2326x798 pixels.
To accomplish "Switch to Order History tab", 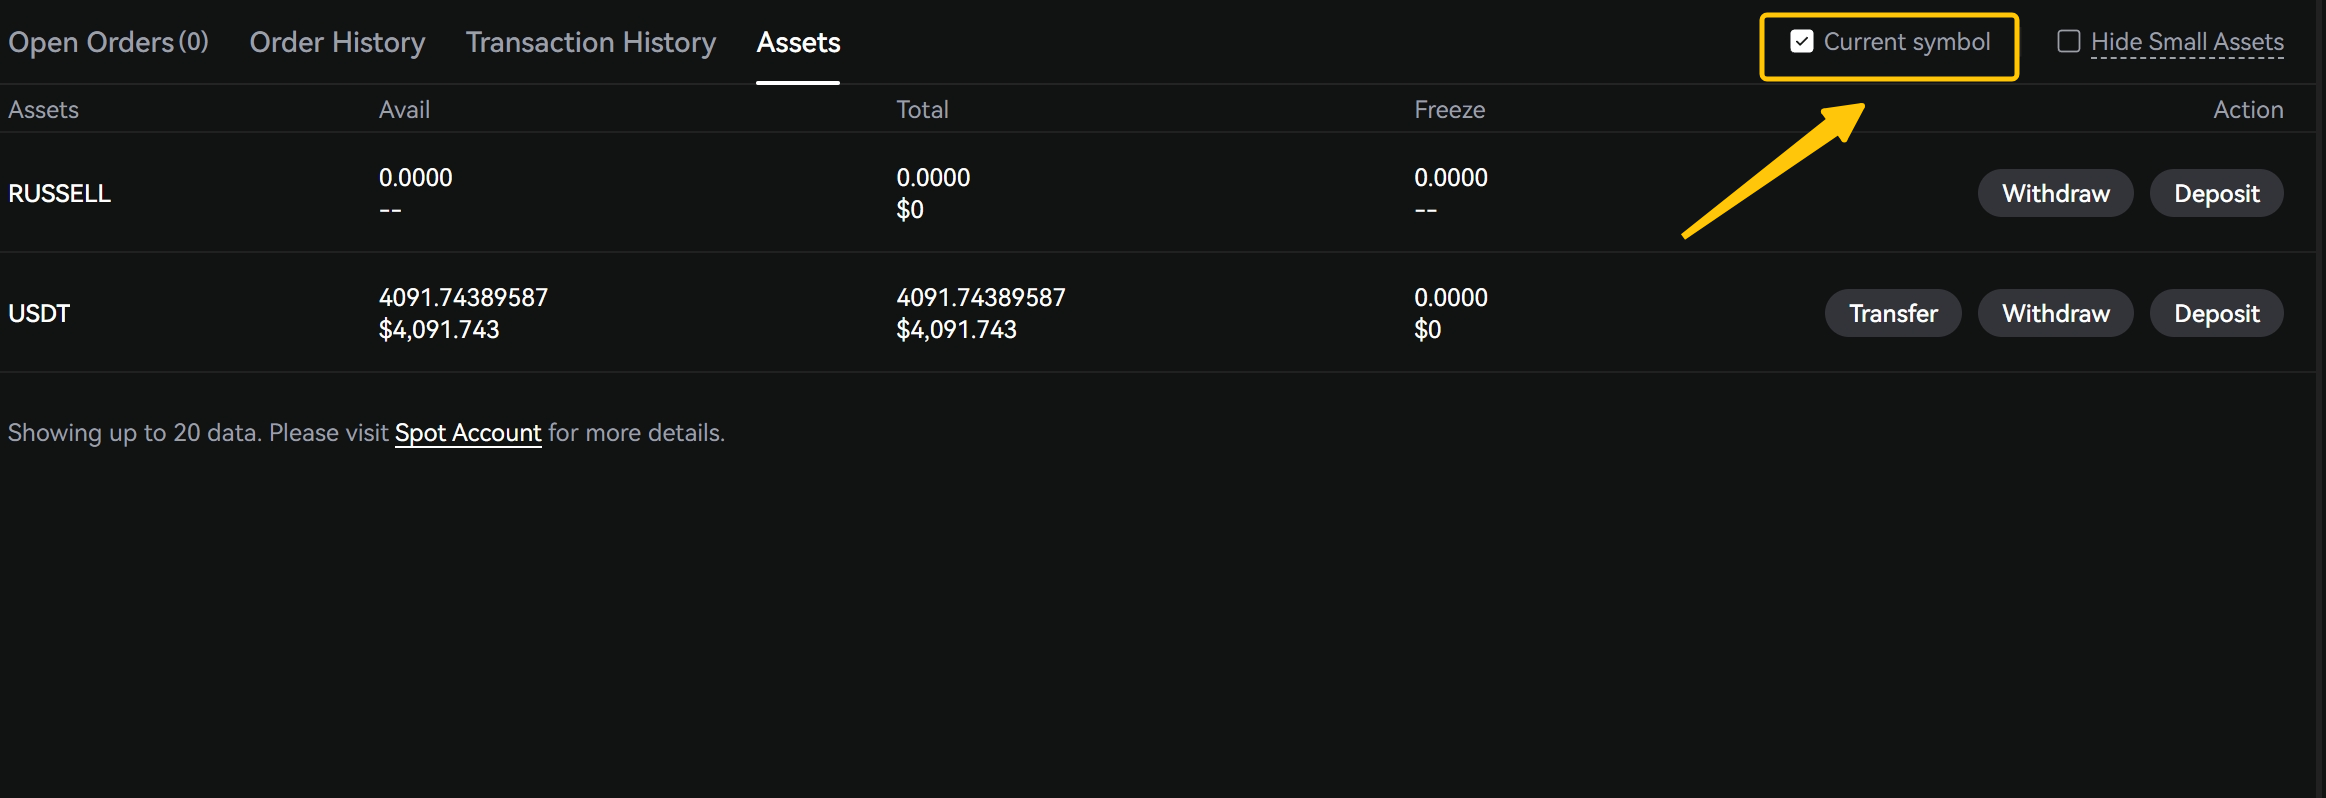I will point(337,42).
